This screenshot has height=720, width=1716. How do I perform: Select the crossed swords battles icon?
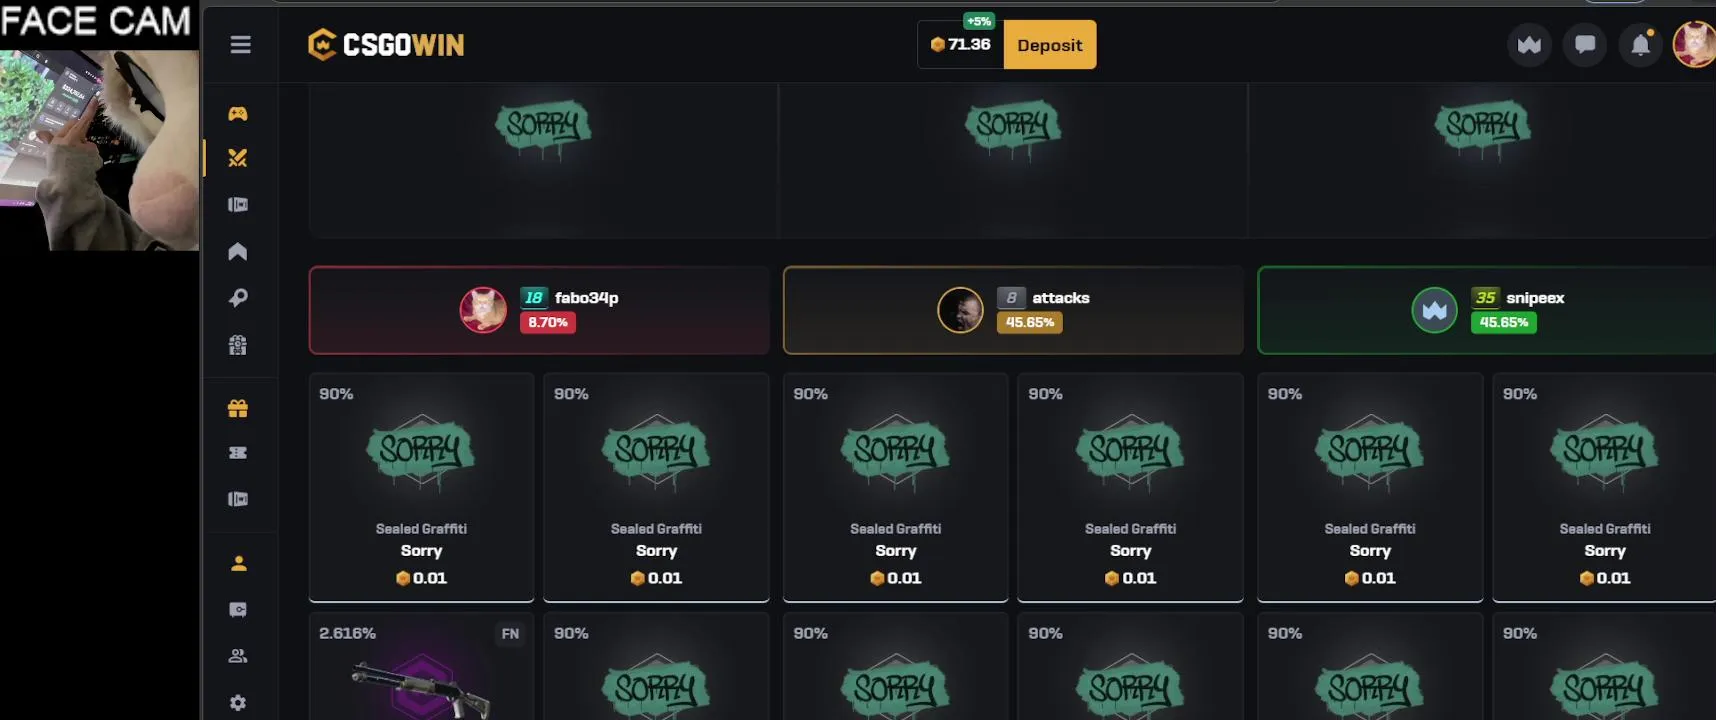tap(238, 158)
